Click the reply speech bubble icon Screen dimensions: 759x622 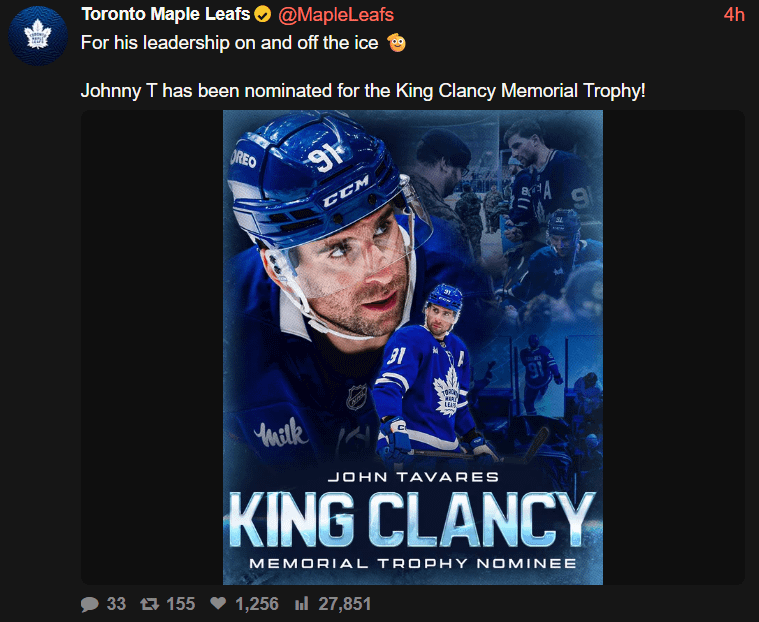pyautogui.click(x=89, y=604)
